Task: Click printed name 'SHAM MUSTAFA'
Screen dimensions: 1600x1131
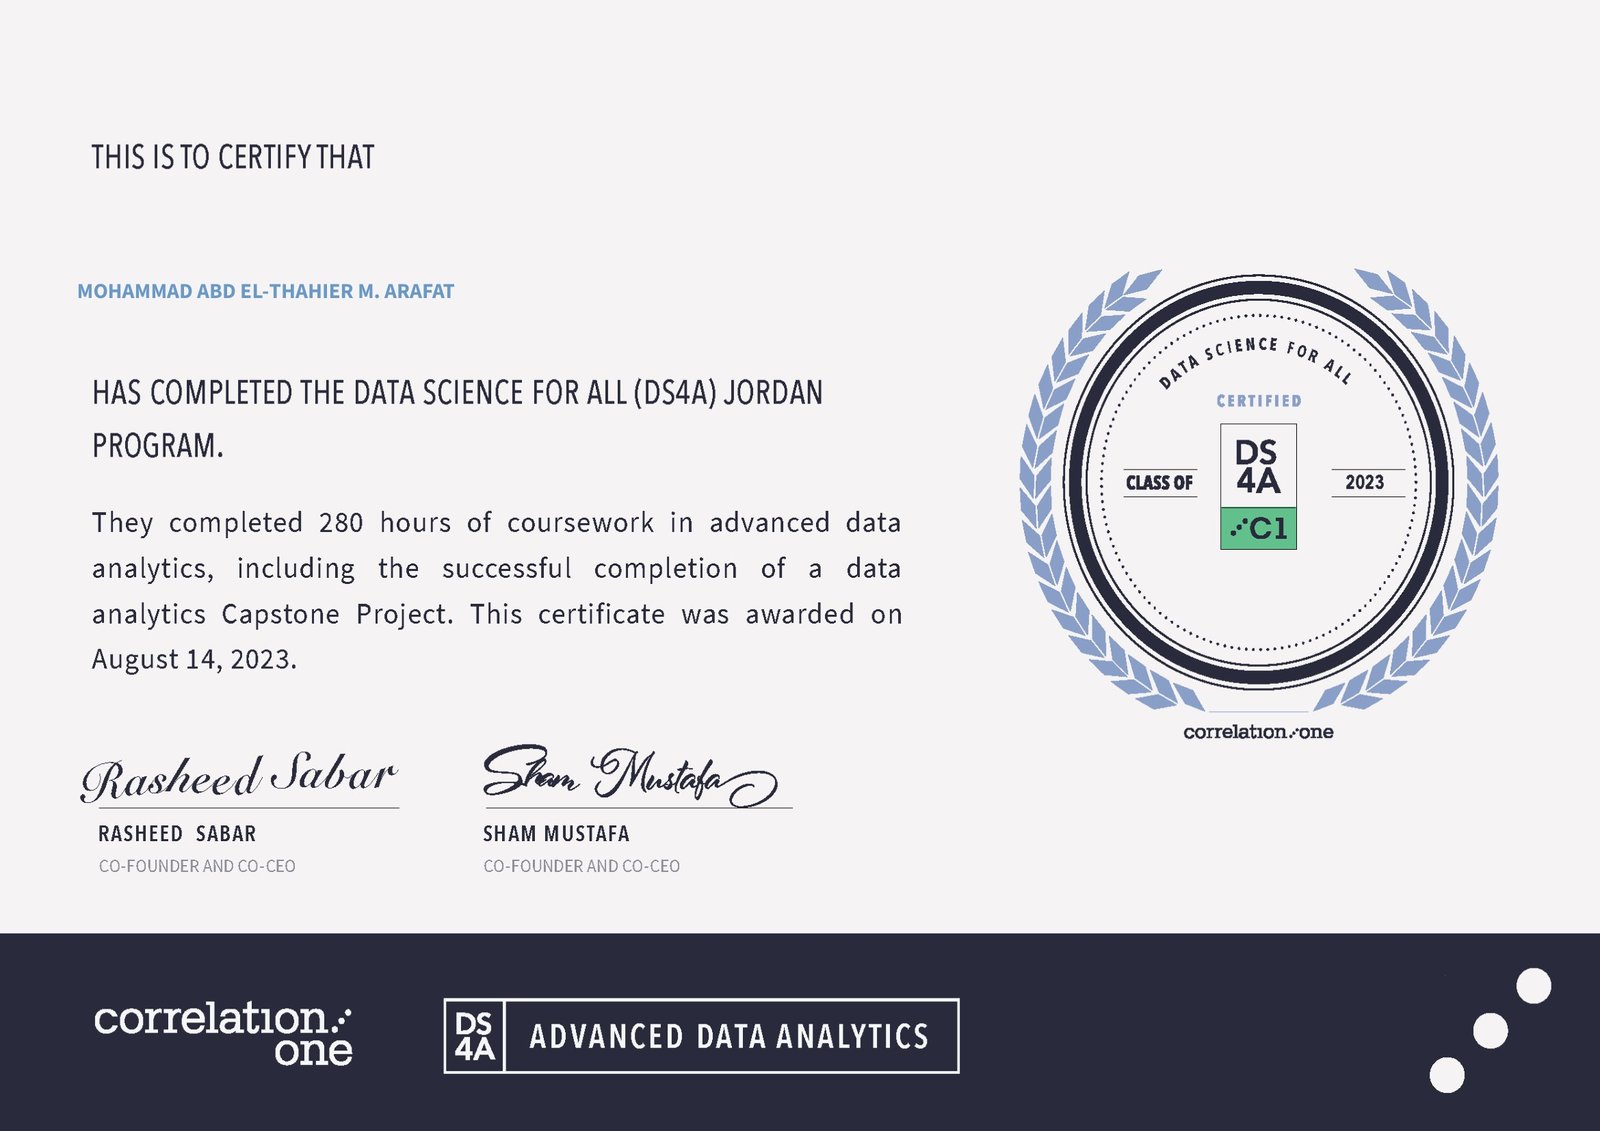Action: (556, 834)
